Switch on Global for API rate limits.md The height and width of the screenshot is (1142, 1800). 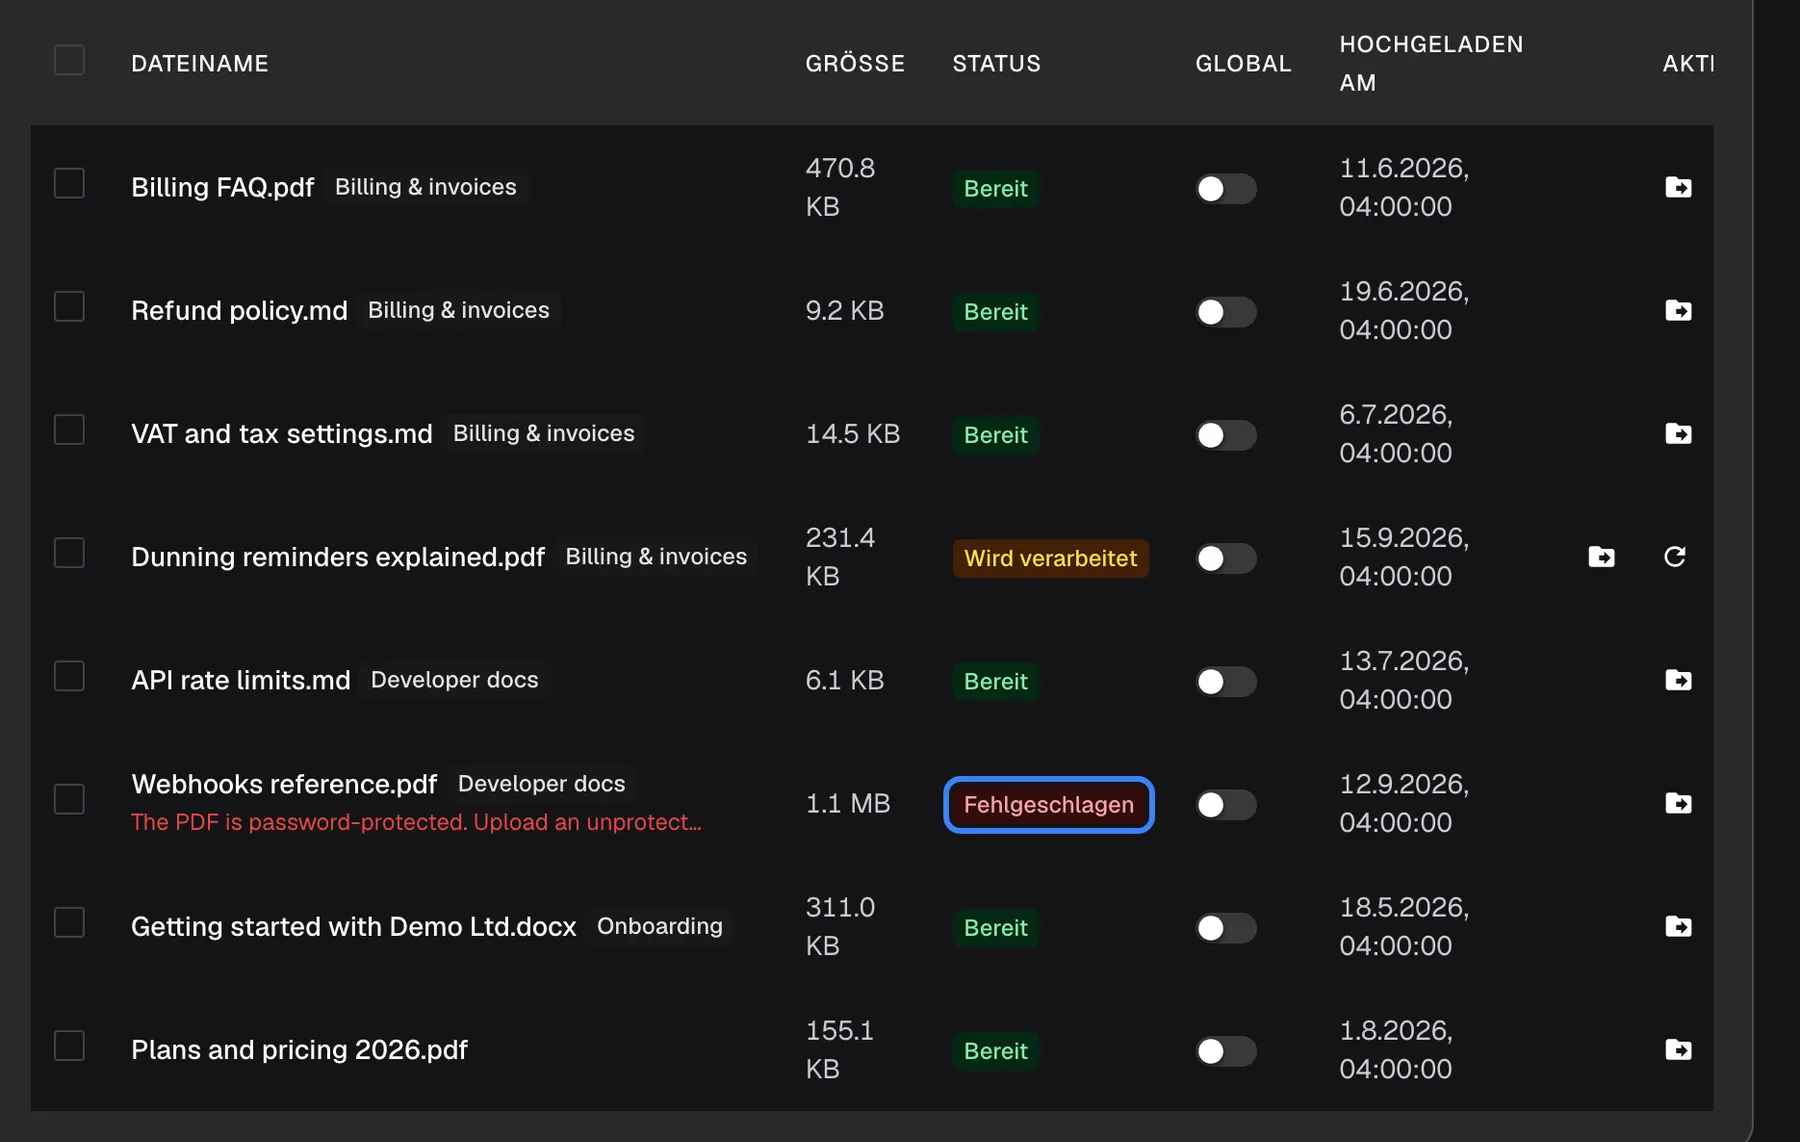pyautogui.click(x=1226, y=682)
